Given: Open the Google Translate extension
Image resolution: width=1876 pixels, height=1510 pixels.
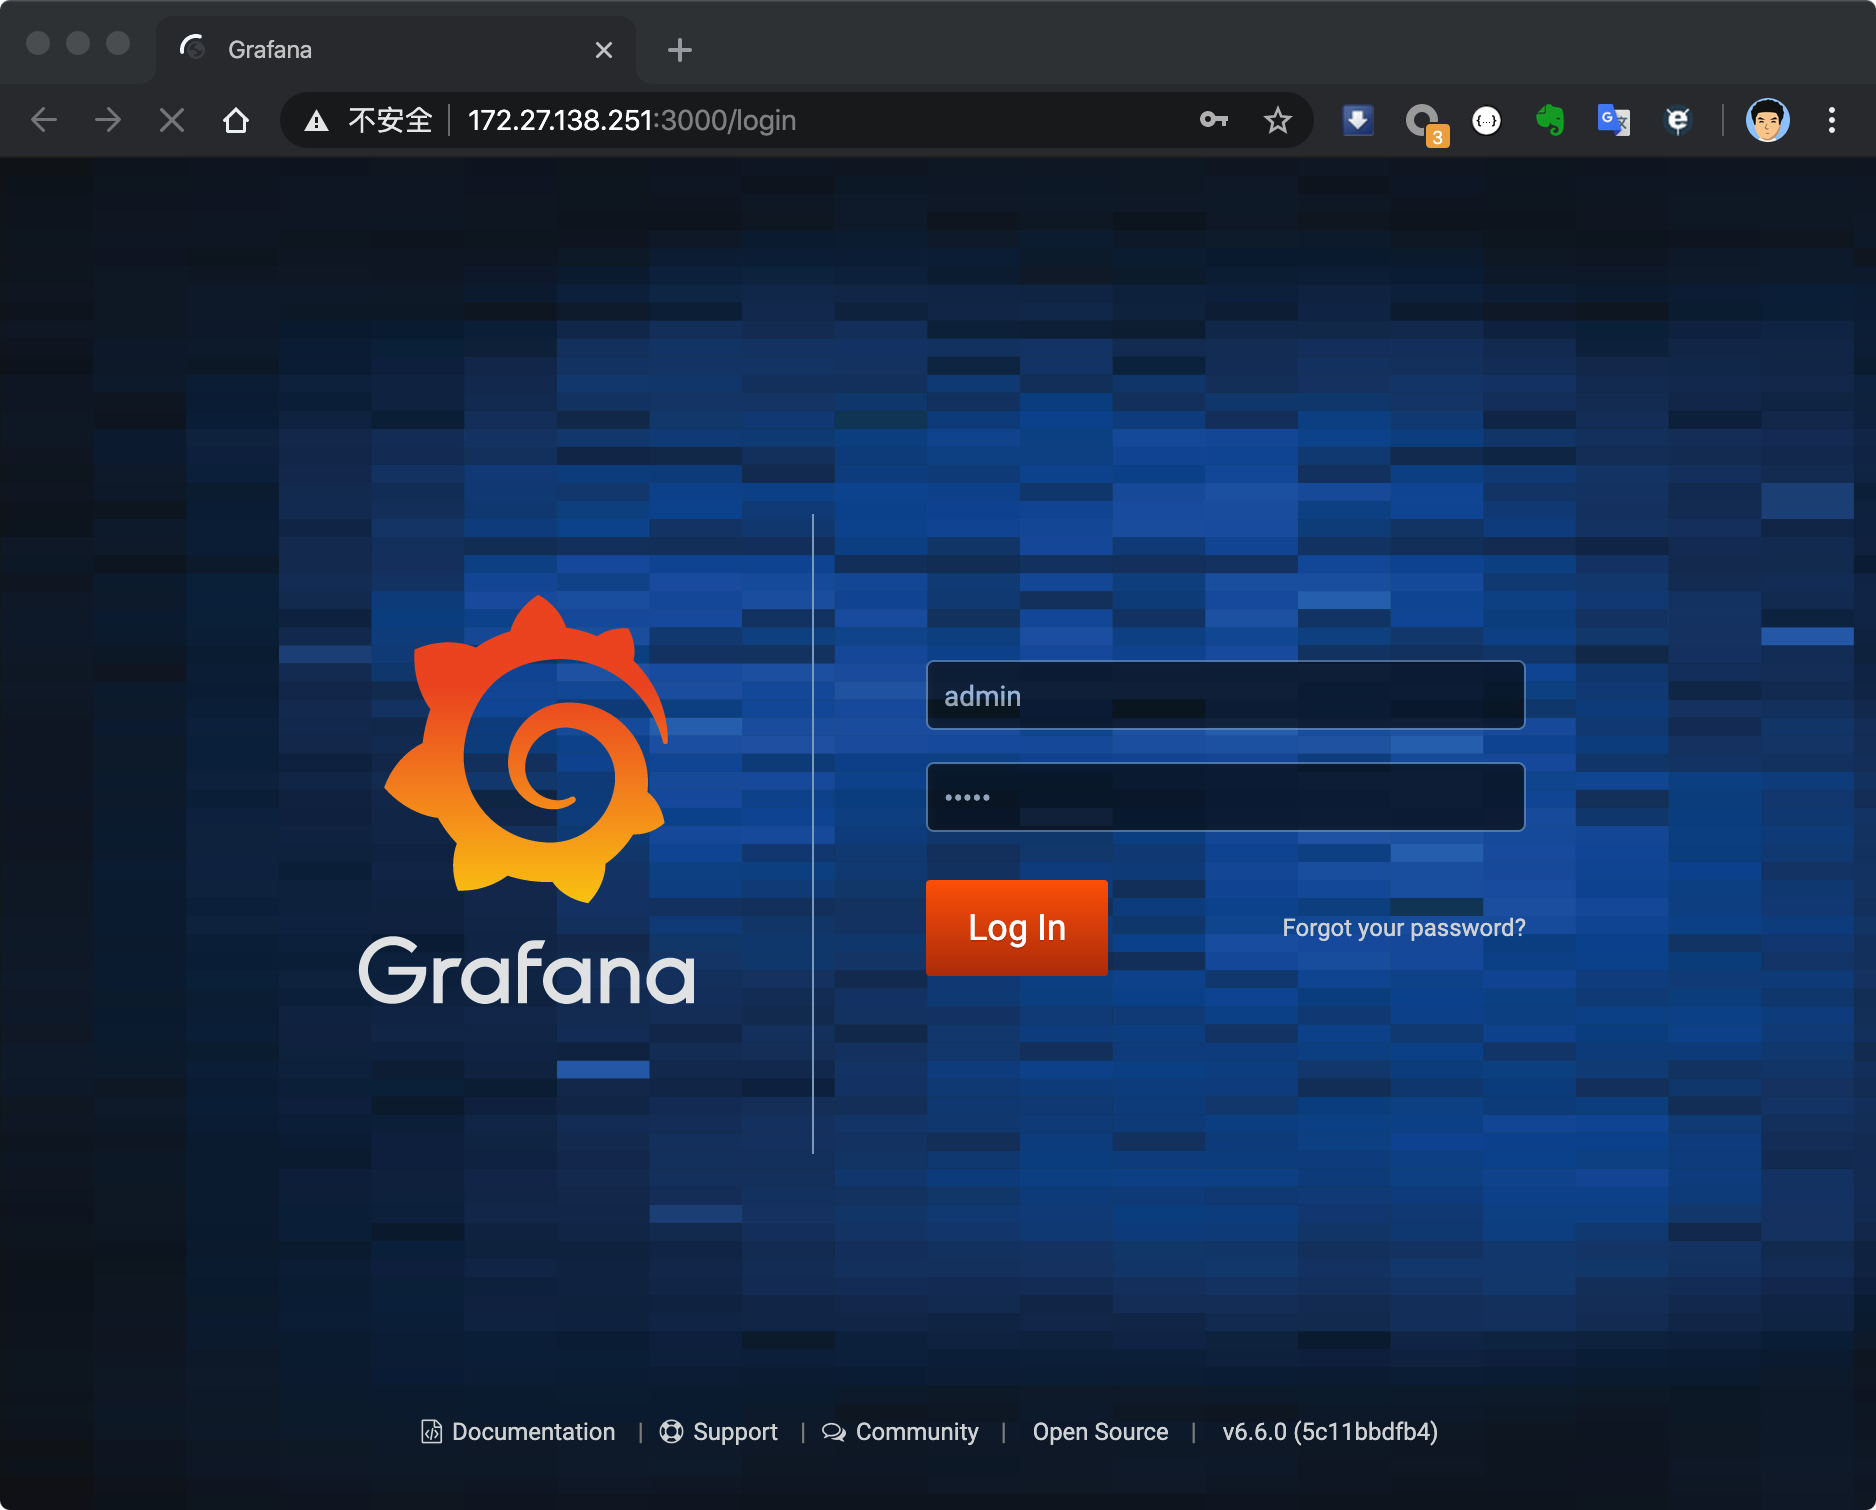Looking at the screenshot, I should (1614, 121).
